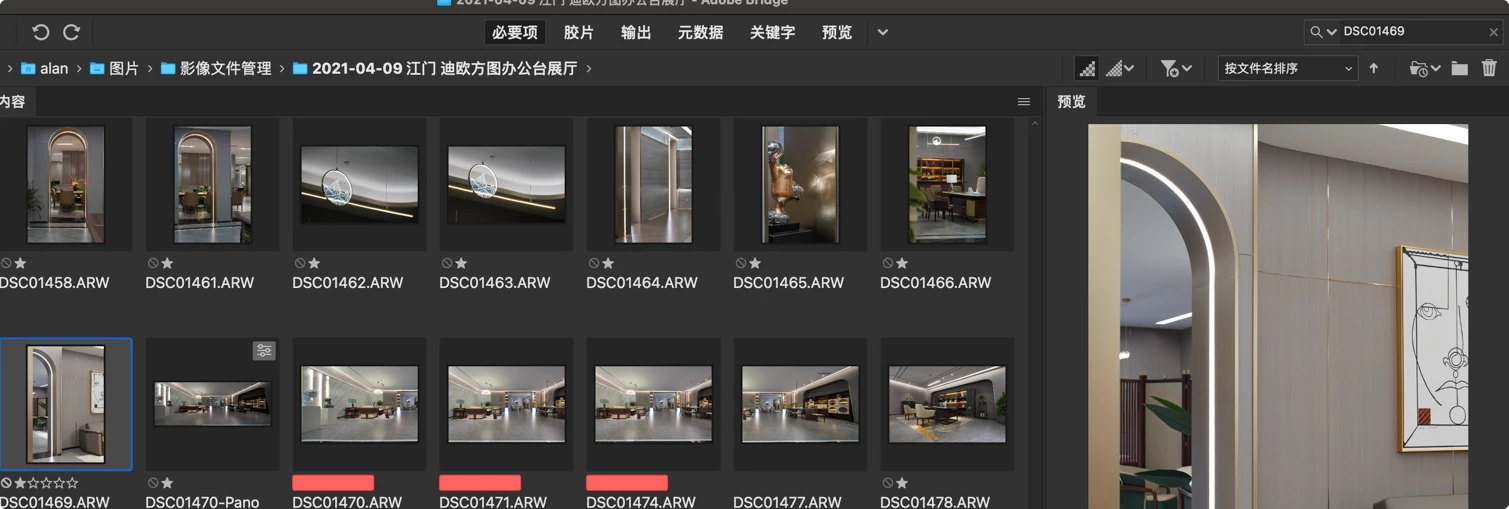
Task: Rotate 90° clockwise using toolbar icon
Action: pos(71,32)
